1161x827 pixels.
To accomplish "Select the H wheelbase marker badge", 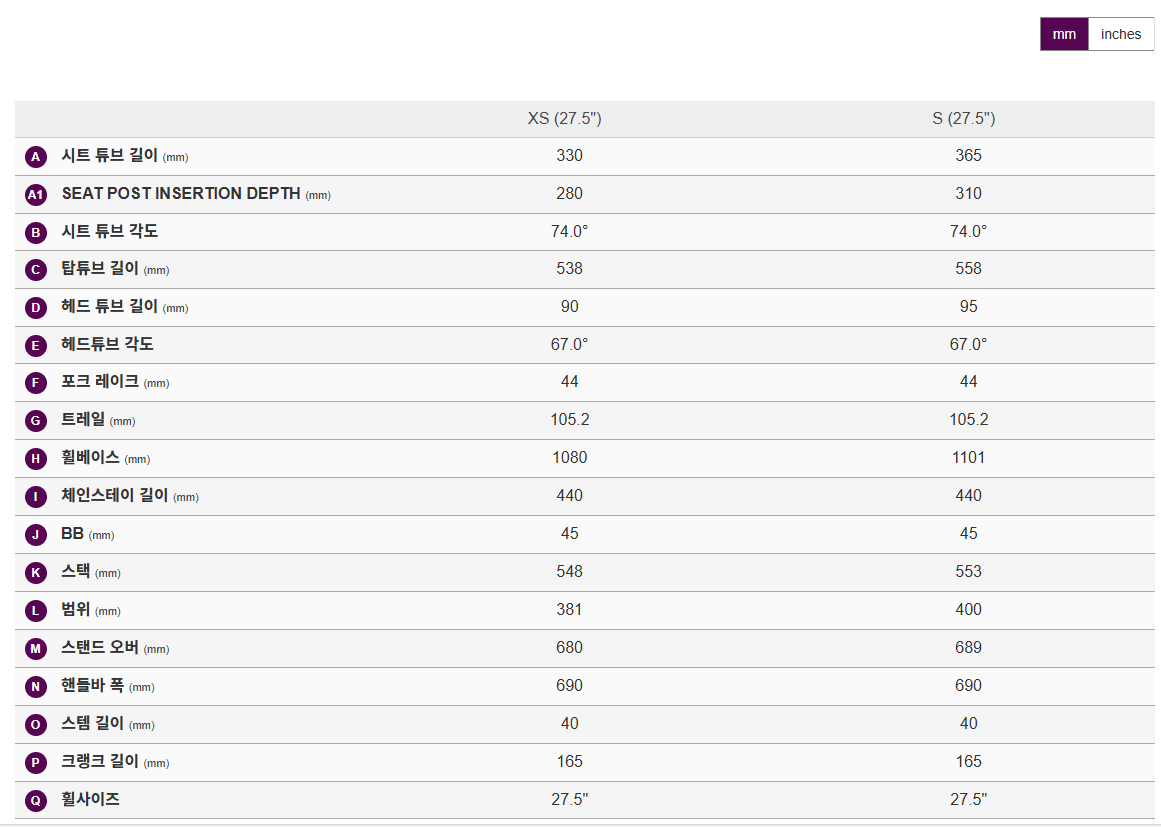I will (36, 459).
